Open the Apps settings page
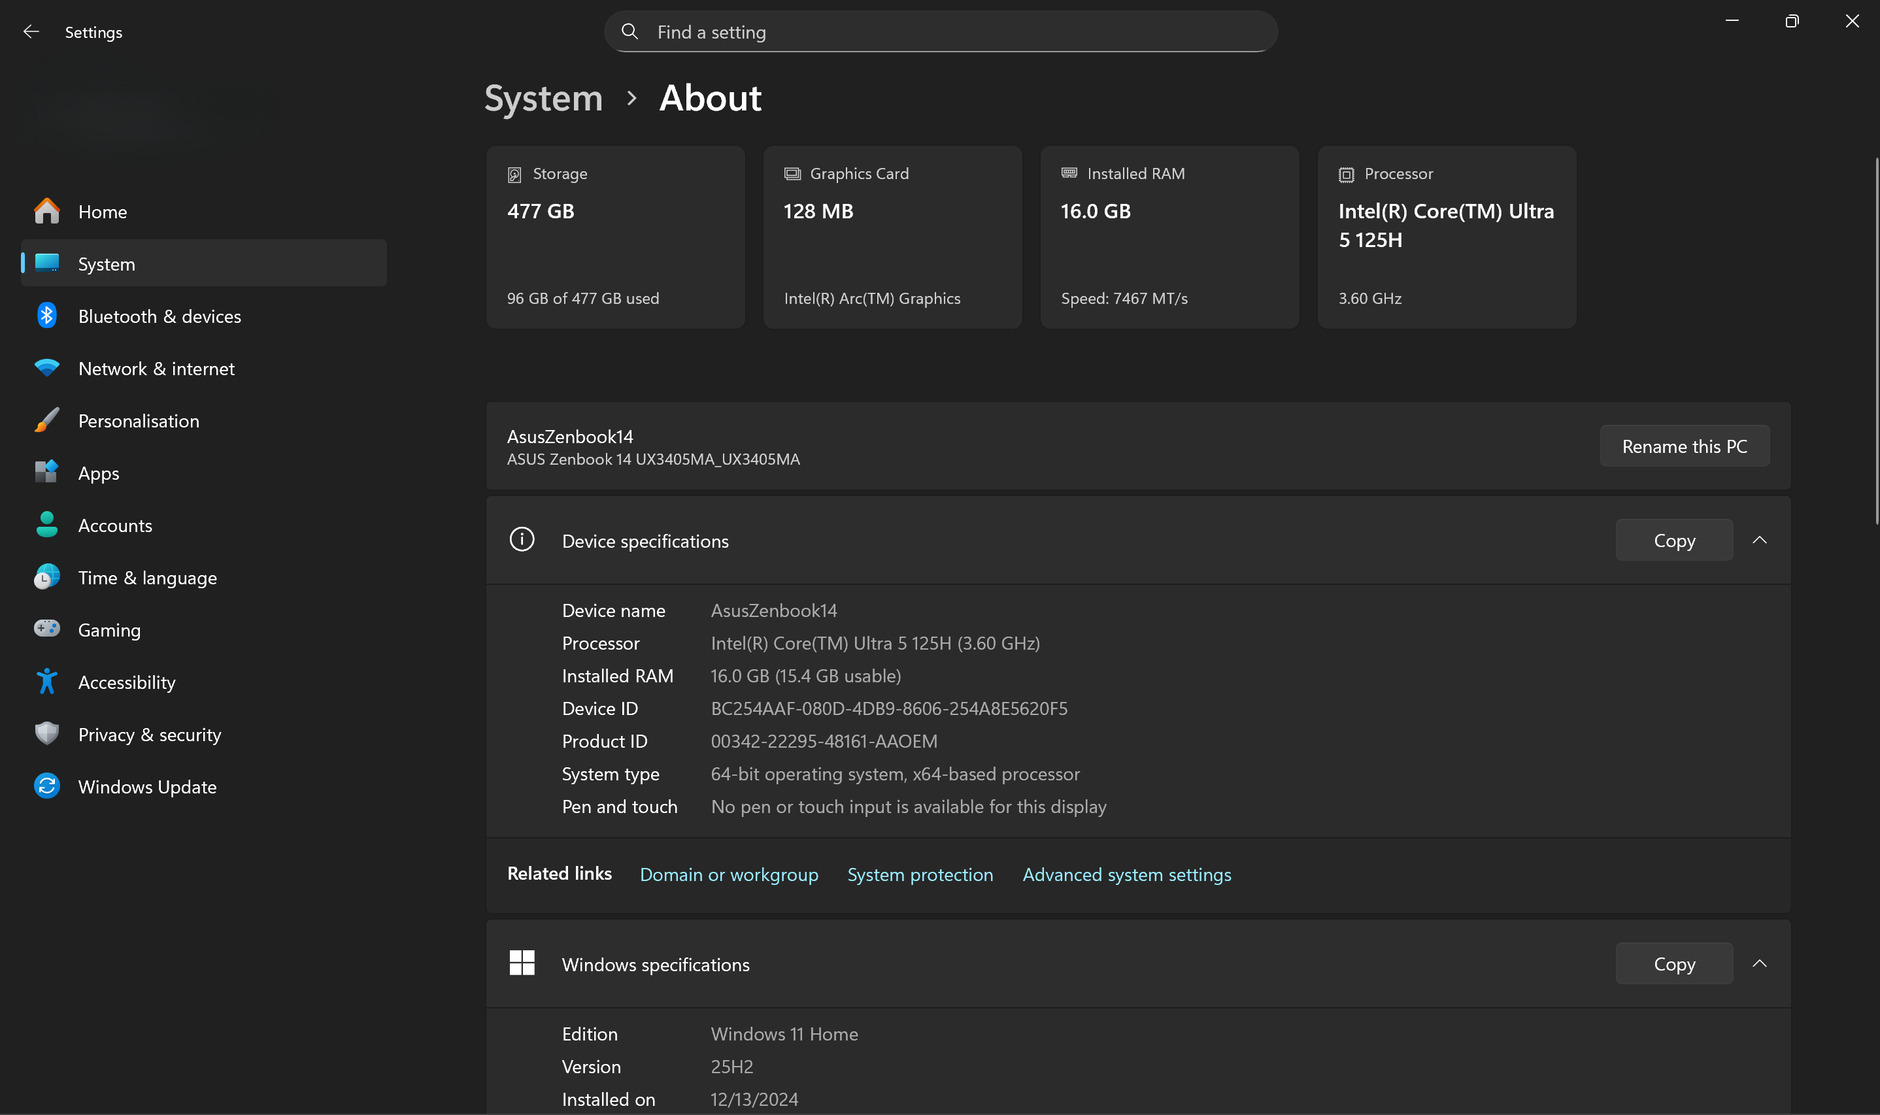 click(x=98, y=473)
